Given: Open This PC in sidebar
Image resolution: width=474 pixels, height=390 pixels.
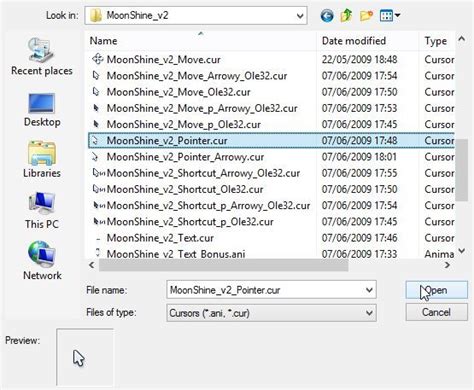Looking at the screenshot, I should pyautogui.click(x=42, y=210).
